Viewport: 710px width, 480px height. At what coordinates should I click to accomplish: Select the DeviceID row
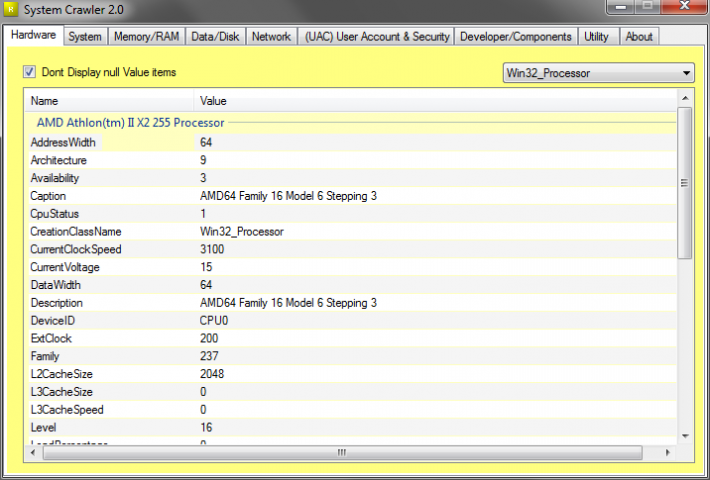pyautogui.click(x=352, y=320)
